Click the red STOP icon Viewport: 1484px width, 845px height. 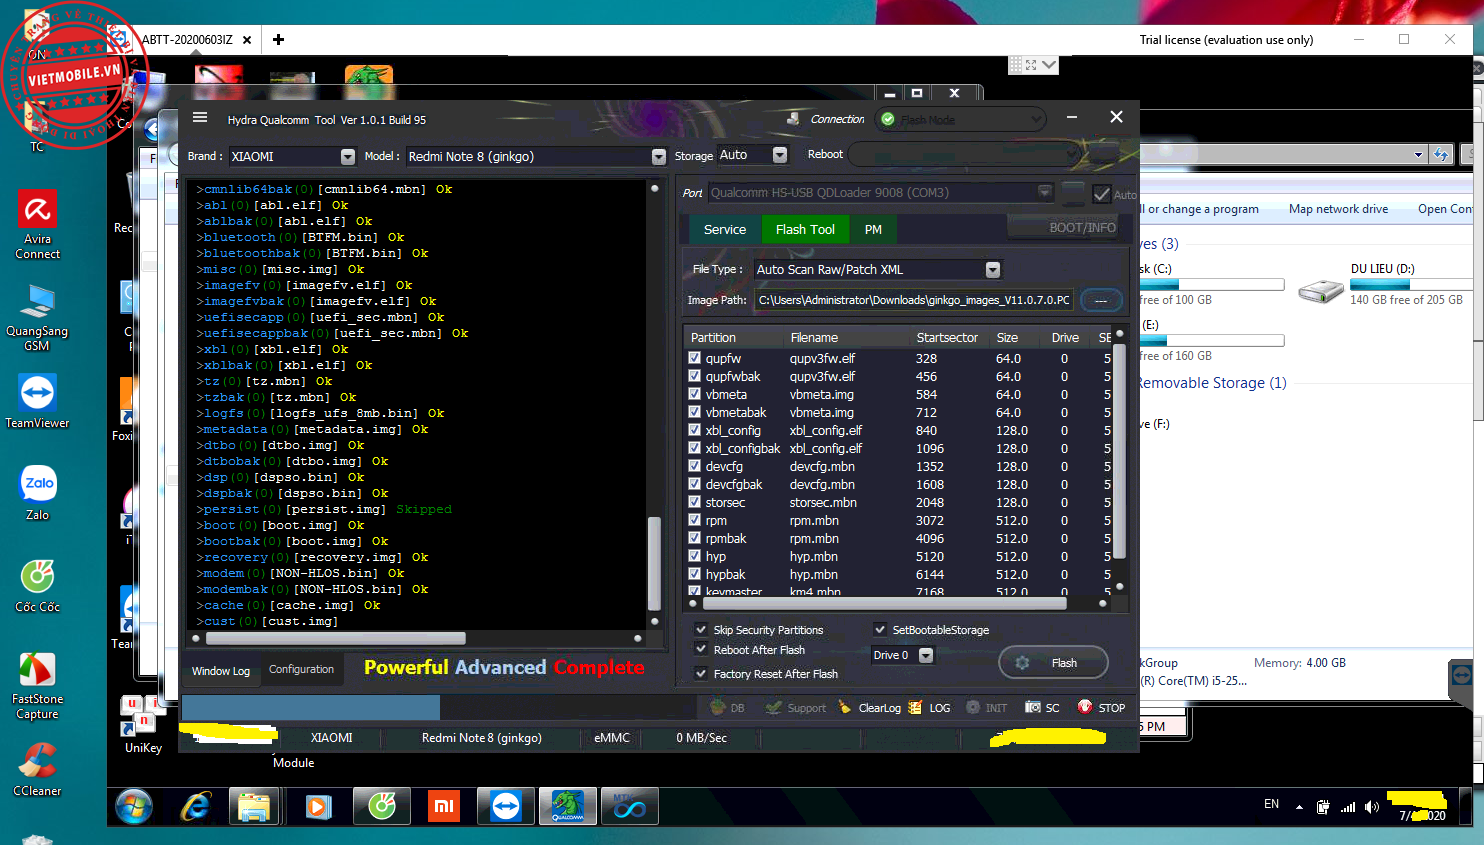coord(1085,707)
